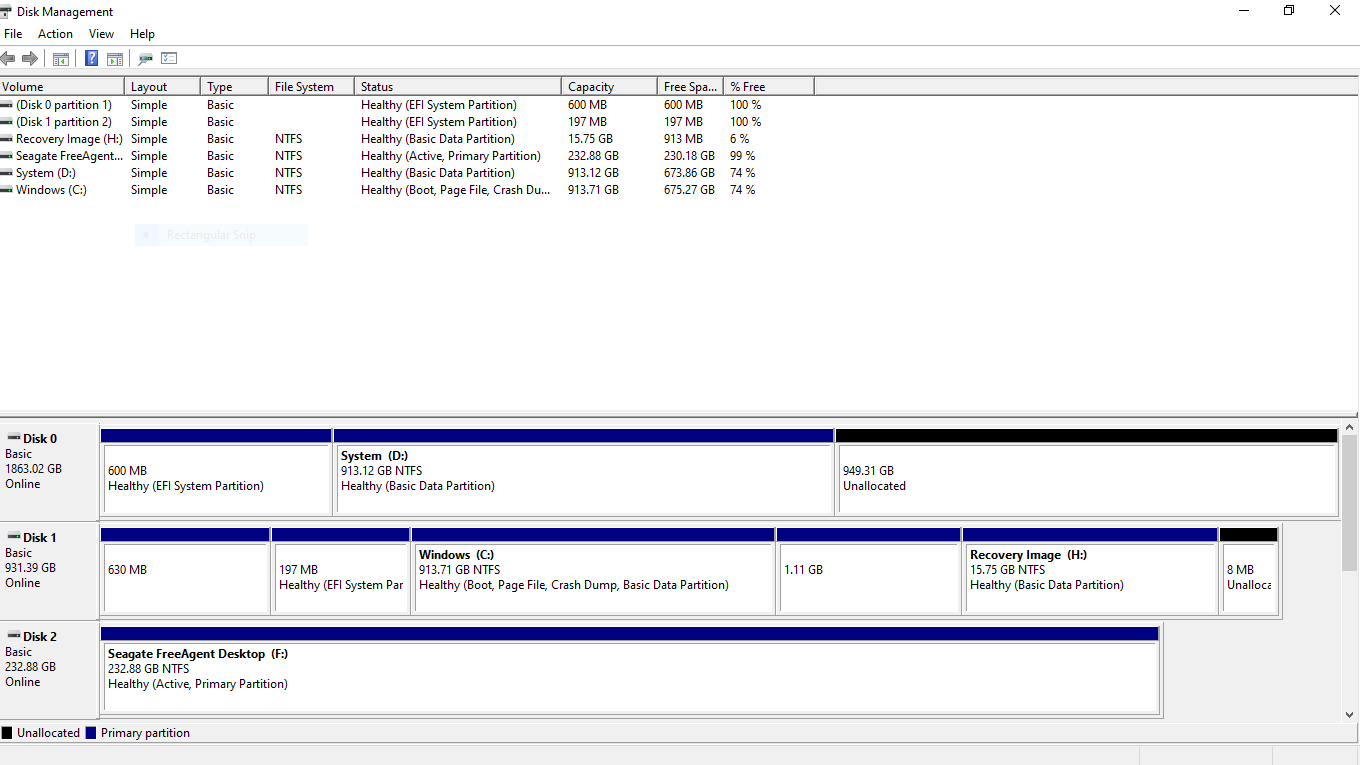Click the Disk Management title bar icon
Viewport: 1360px width, 765px height.
click(x=6, y=11)
